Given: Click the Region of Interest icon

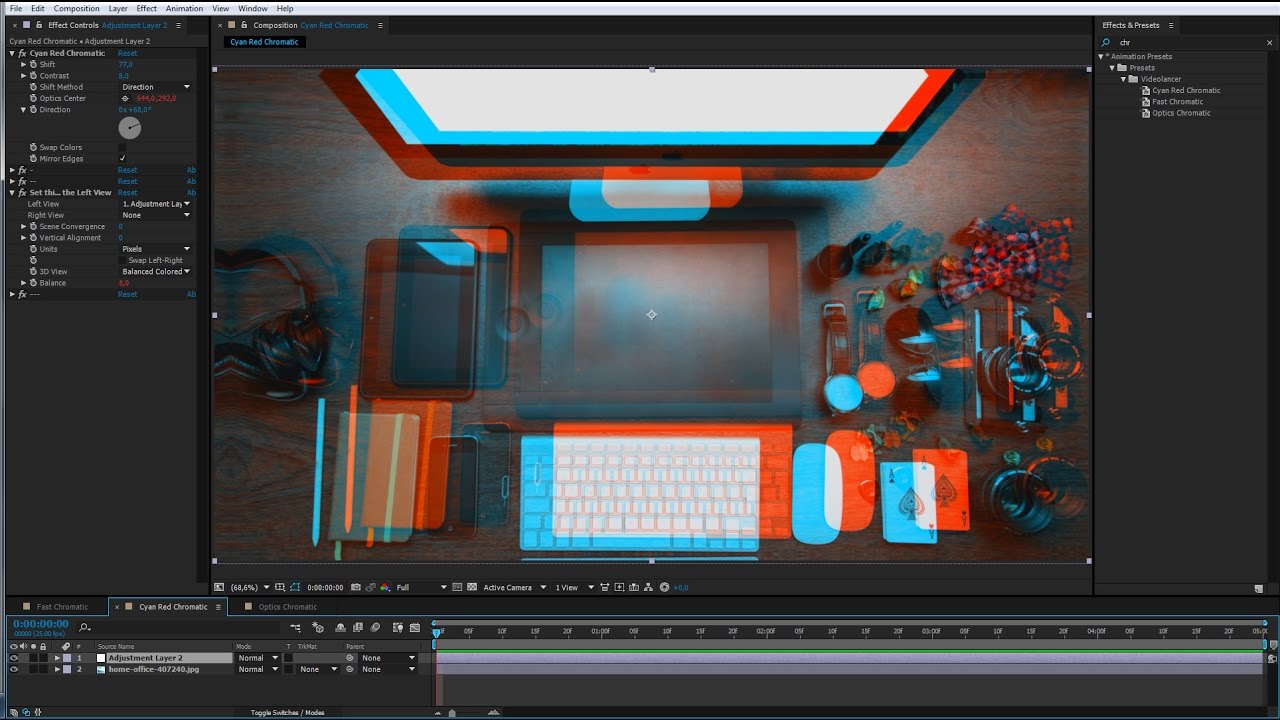Looking at the screenshot, I should pyautogui.click(x=457, y=587).
